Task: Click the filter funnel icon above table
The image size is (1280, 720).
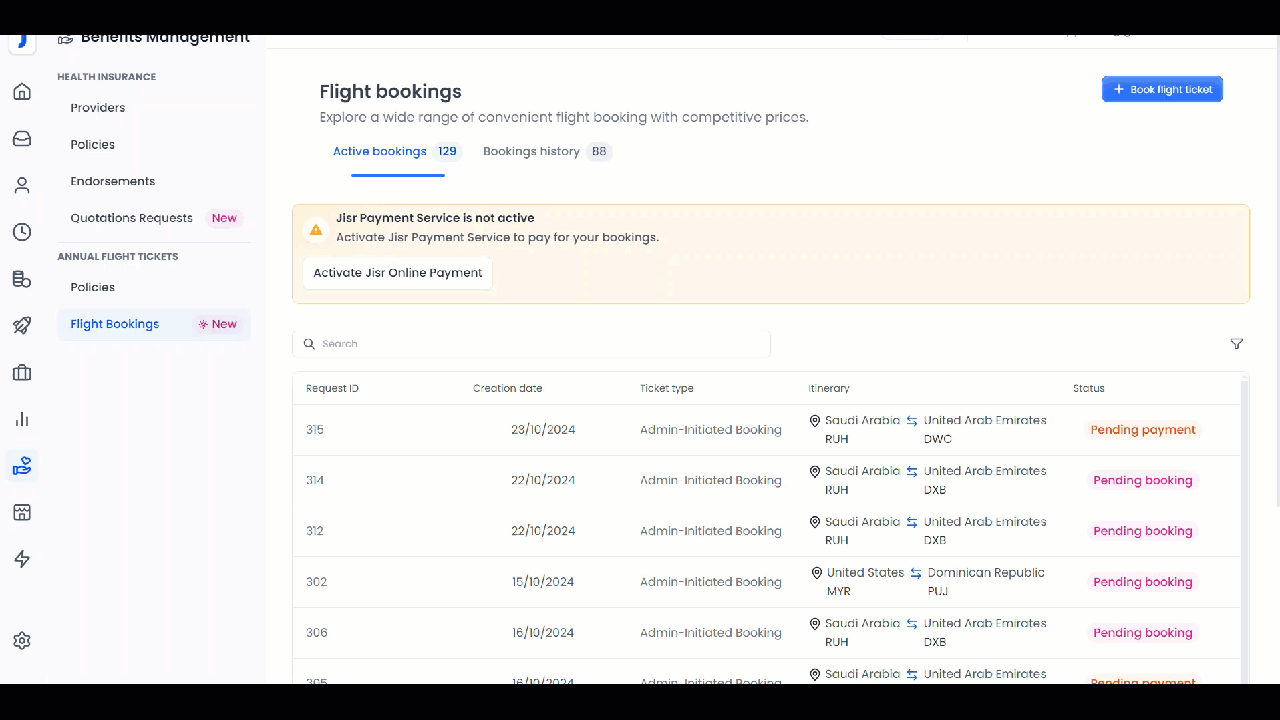Action: click(x=1237, y=344)
